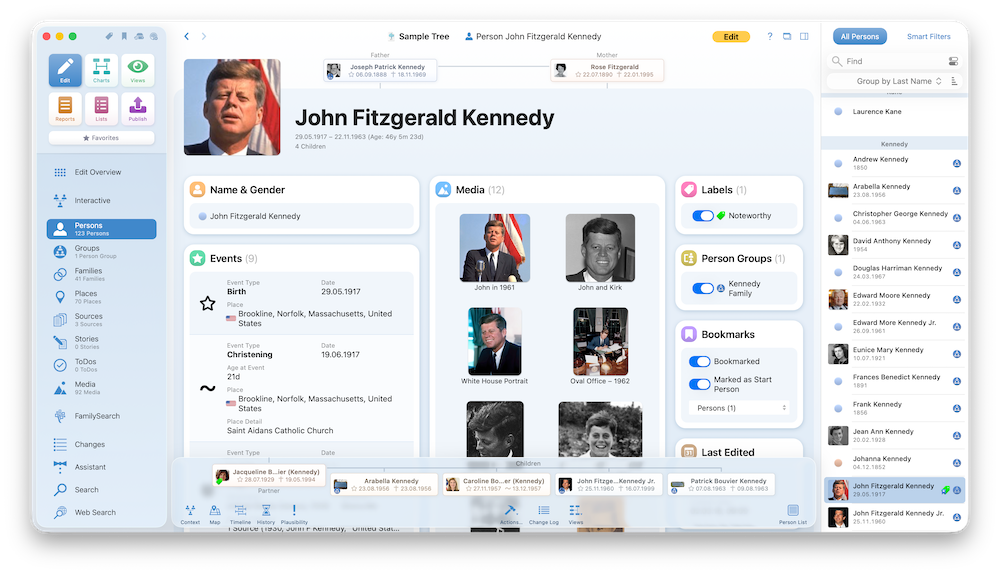The image size is (1000, 574).
Task: Open Assistant in sidebar
Action: (x=101, y=467)
